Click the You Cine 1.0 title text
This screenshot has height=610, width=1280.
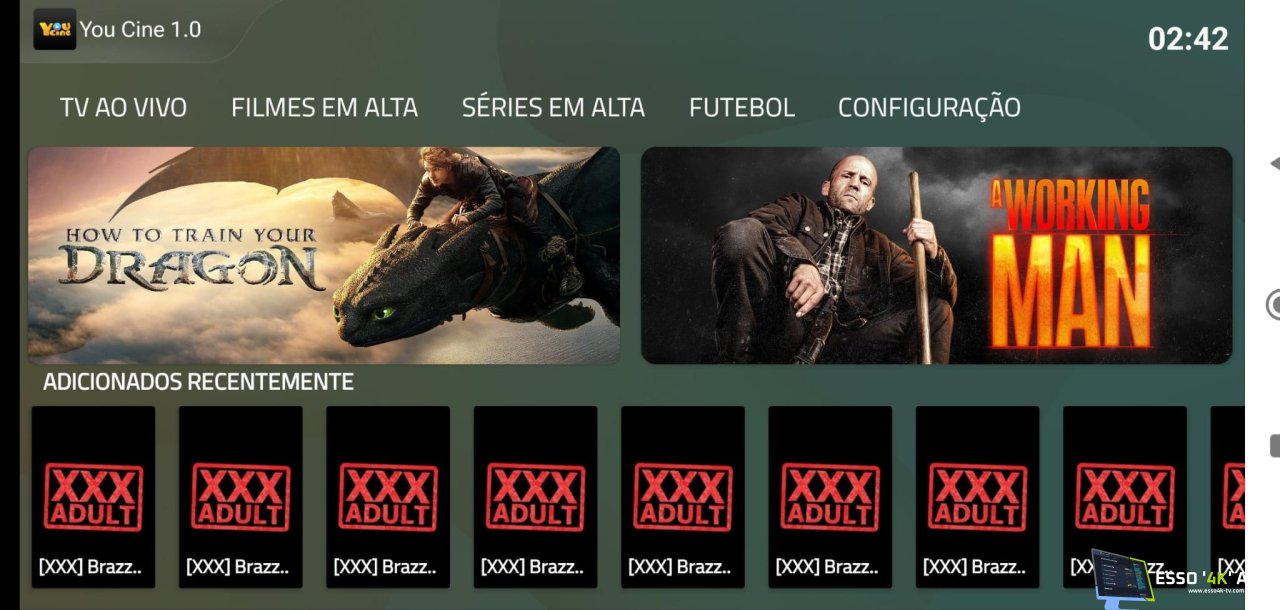tap(140, 29)
